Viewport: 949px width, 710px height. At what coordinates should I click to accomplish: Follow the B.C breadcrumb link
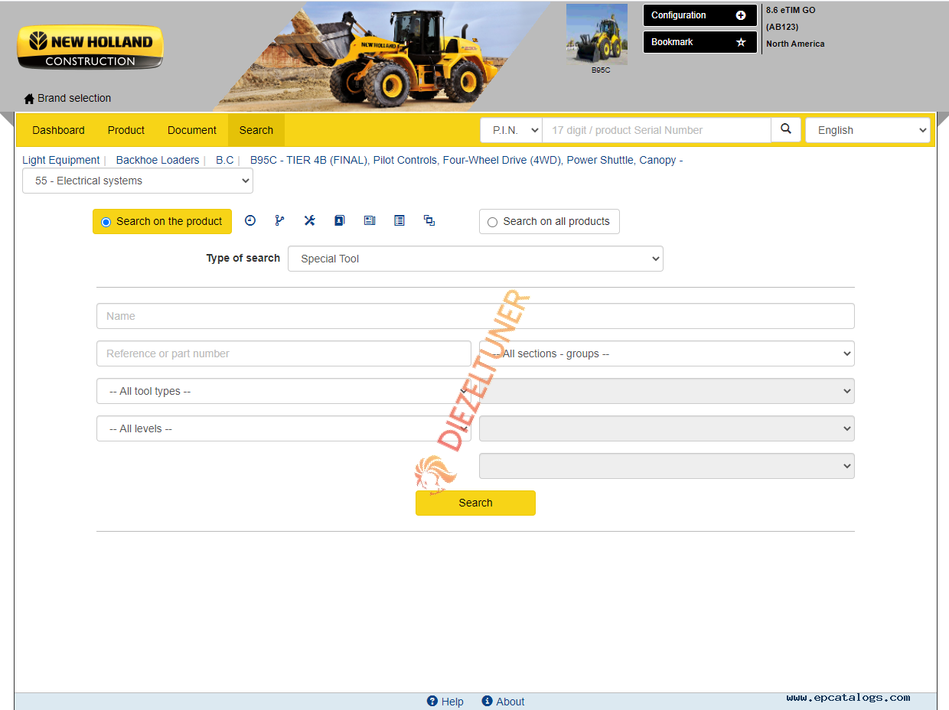(225, 160)
